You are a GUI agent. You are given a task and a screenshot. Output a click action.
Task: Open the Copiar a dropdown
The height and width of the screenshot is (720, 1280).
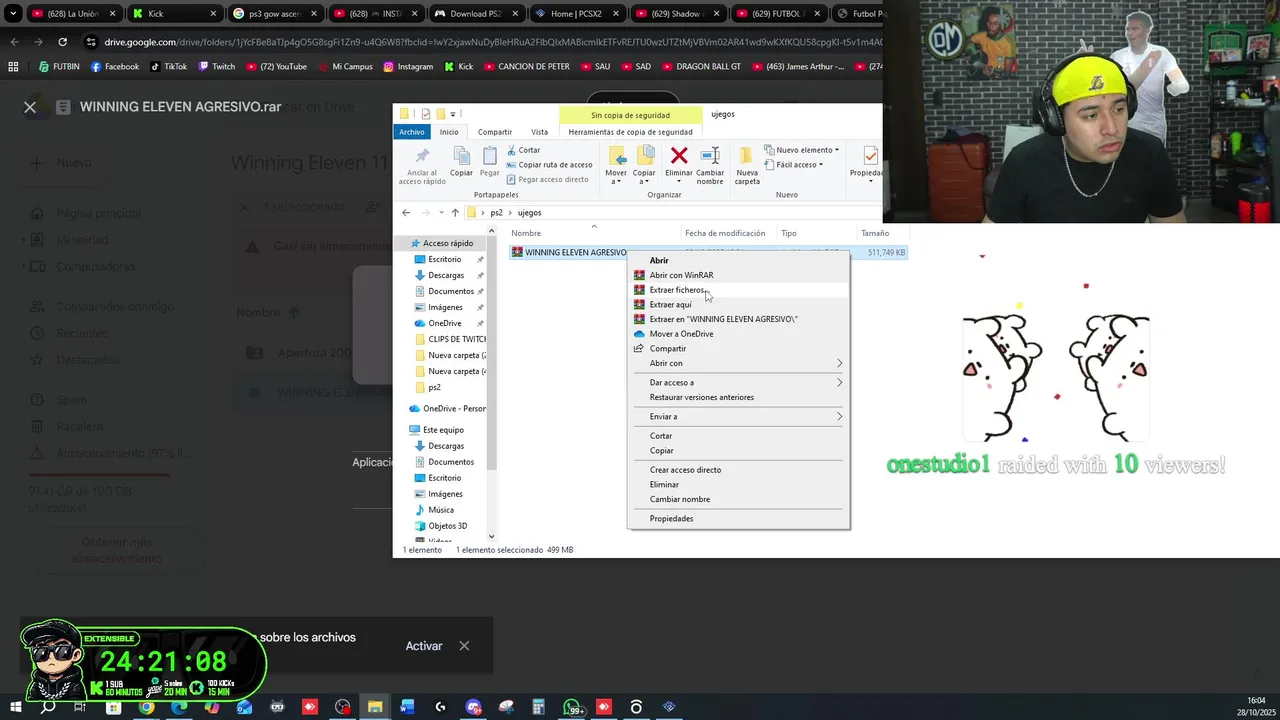coord(645,165)
